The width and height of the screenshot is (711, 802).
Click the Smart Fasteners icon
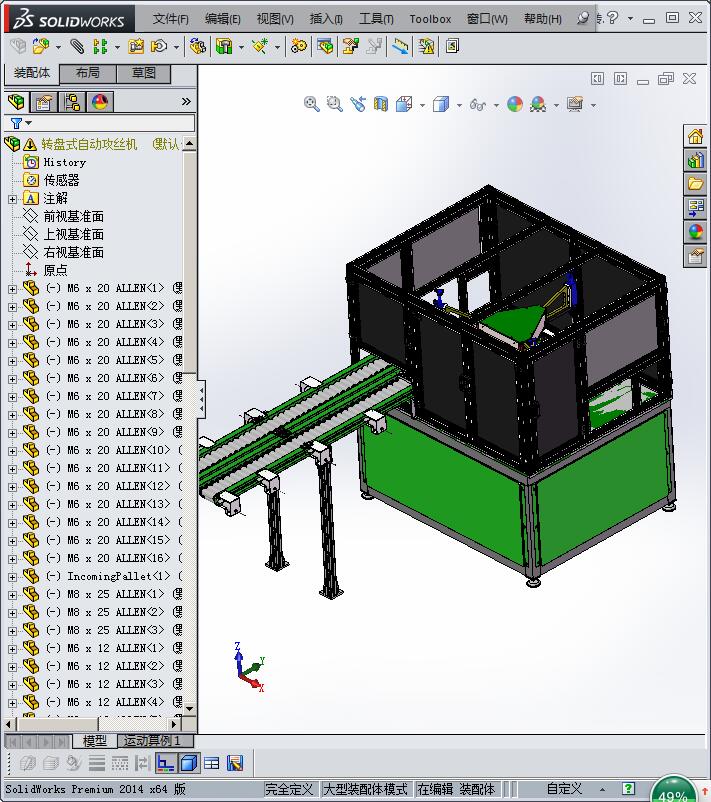(136, 47)
